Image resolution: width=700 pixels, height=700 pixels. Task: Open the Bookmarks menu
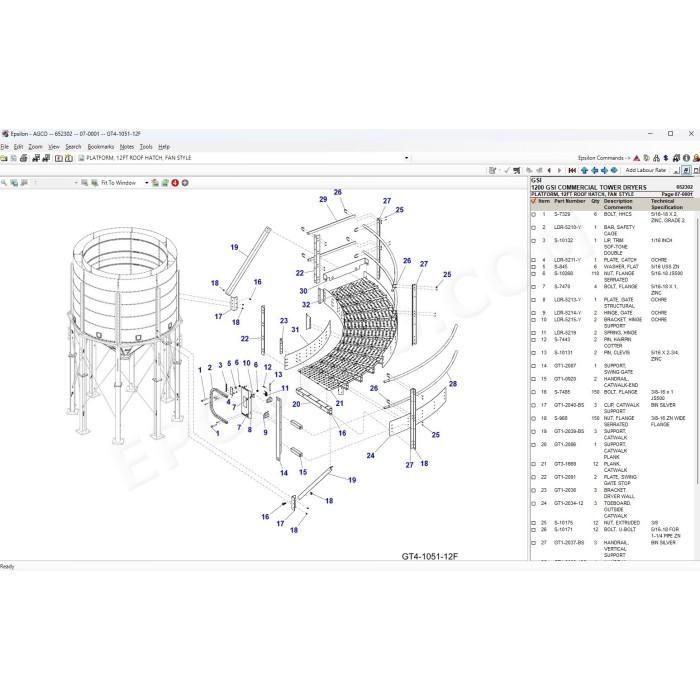[x=100, y=146]
